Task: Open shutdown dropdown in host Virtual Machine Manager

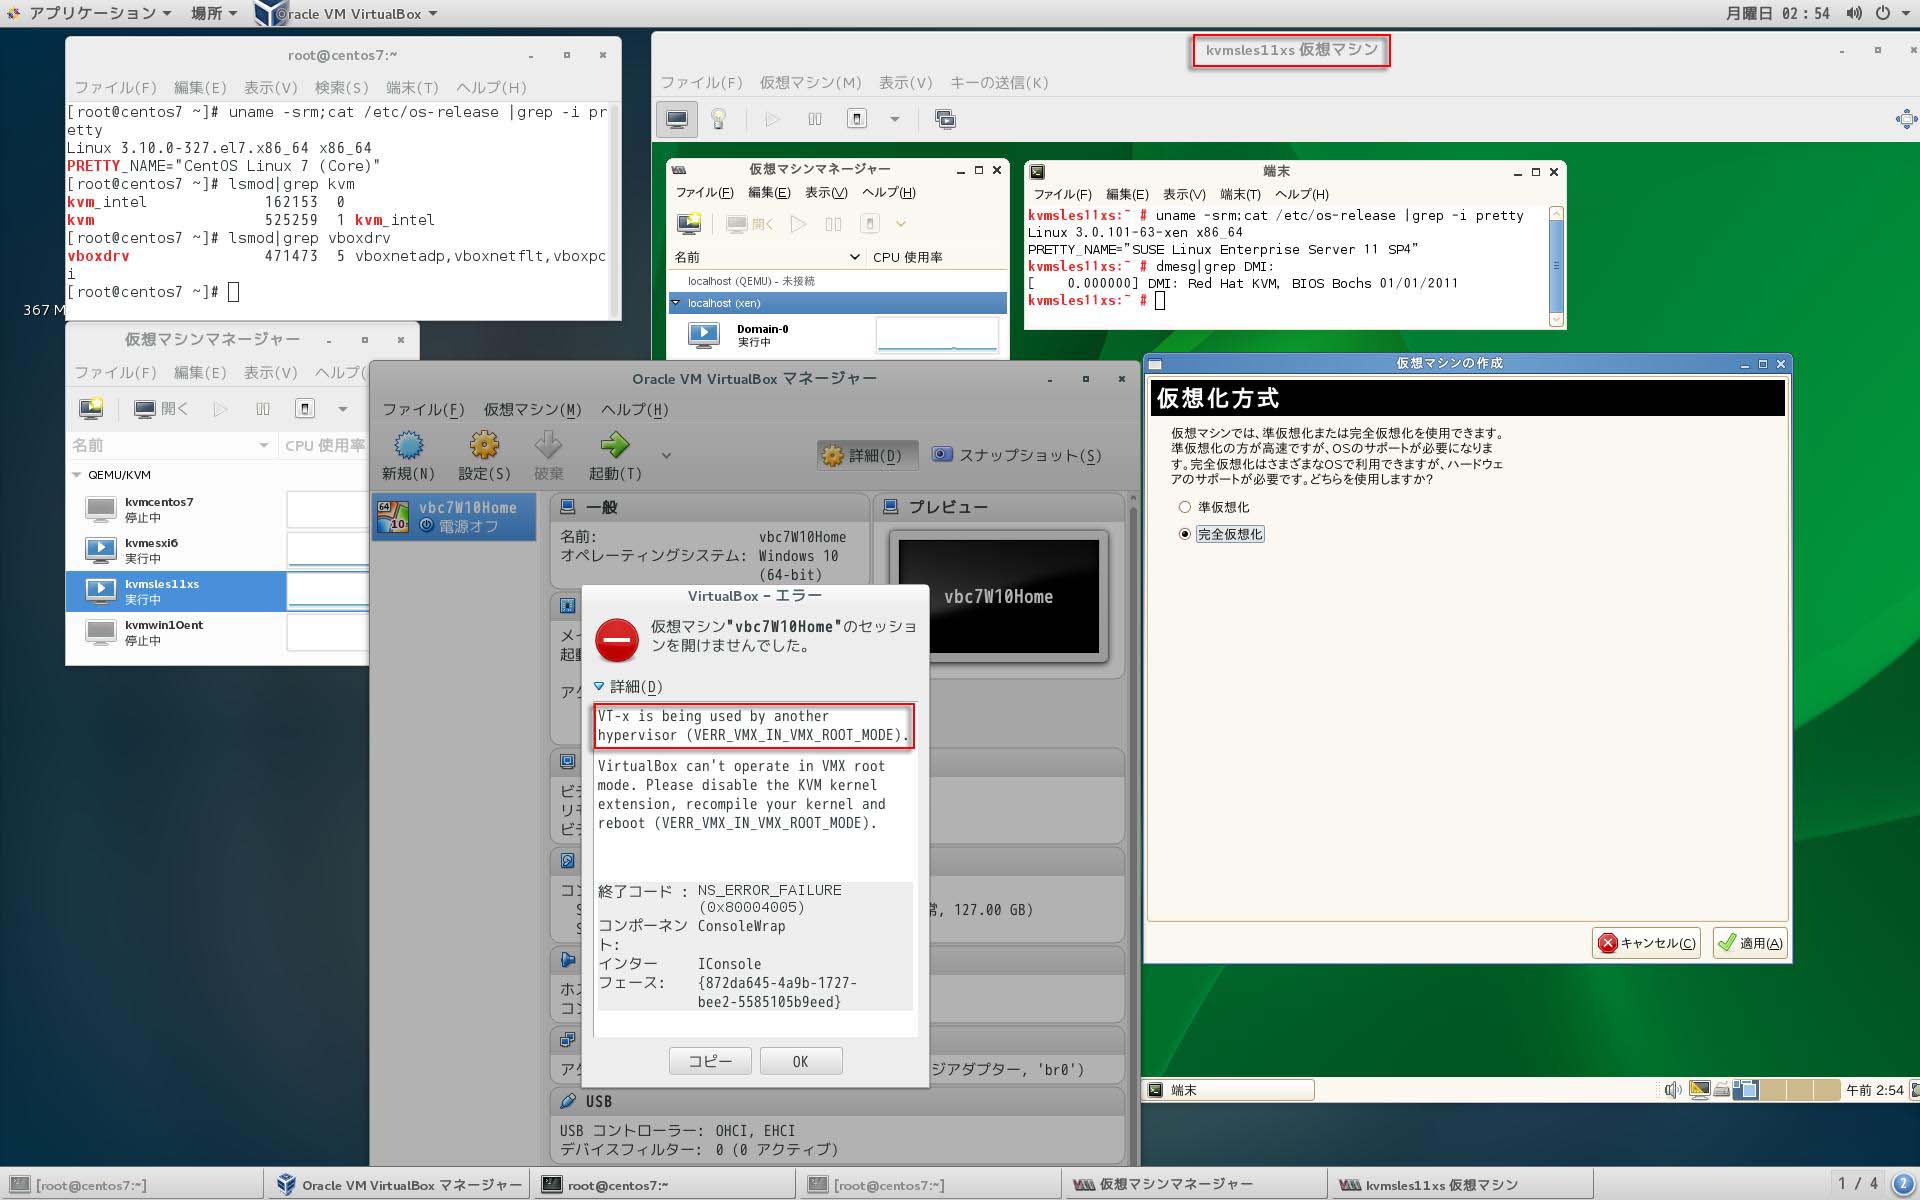Action: coord(343,409)
